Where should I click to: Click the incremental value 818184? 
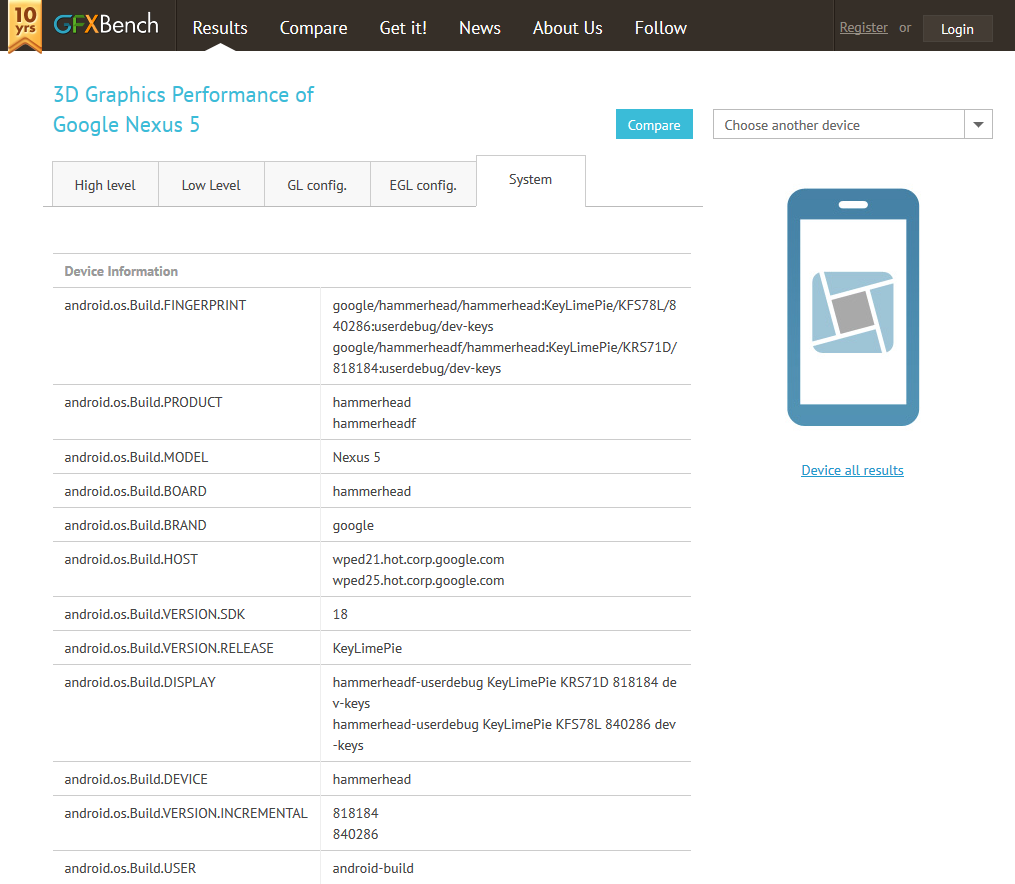point(355,813)
